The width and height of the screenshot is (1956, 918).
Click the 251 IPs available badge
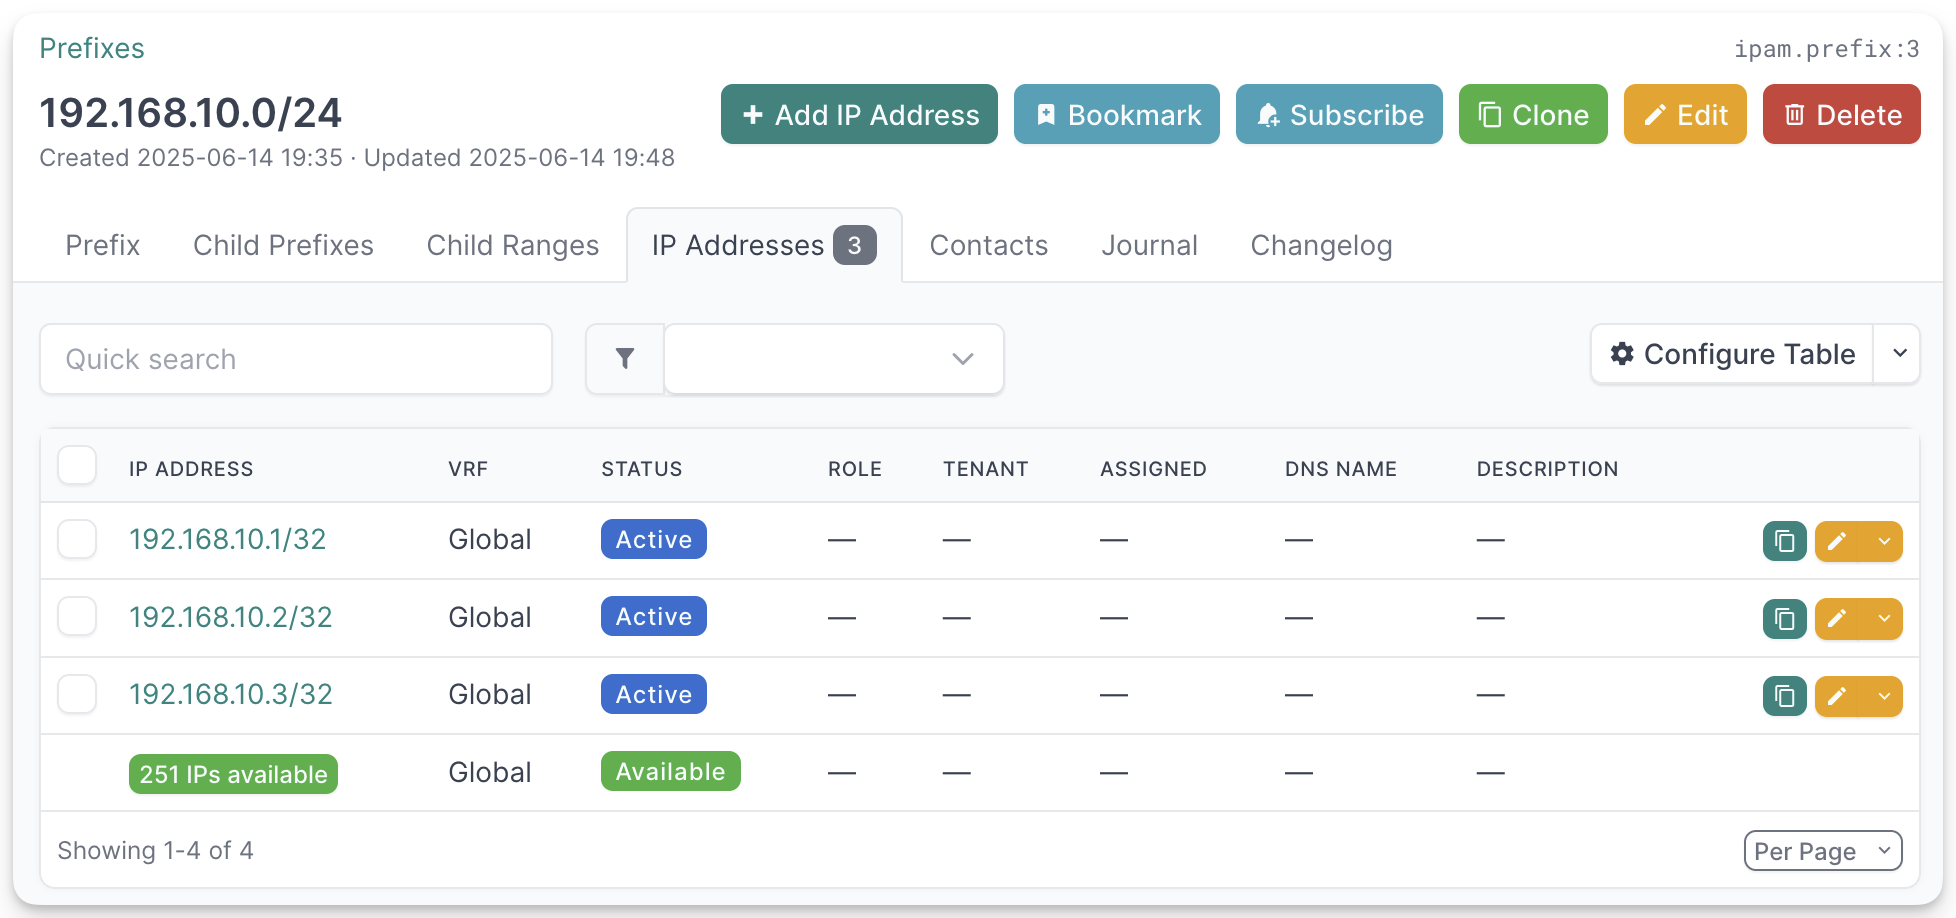[x=233, y=774]
